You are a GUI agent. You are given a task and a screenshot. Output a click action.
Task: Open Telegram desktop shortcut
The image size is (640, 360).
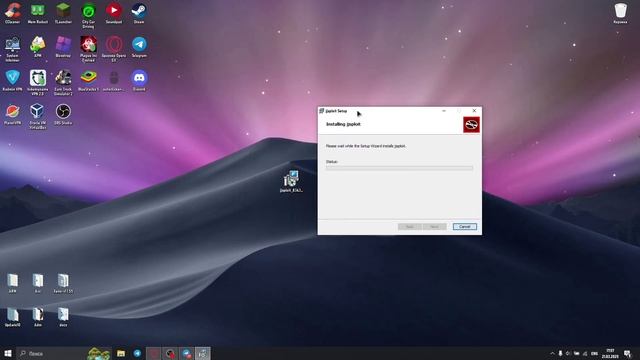click(x=139, y=47)
